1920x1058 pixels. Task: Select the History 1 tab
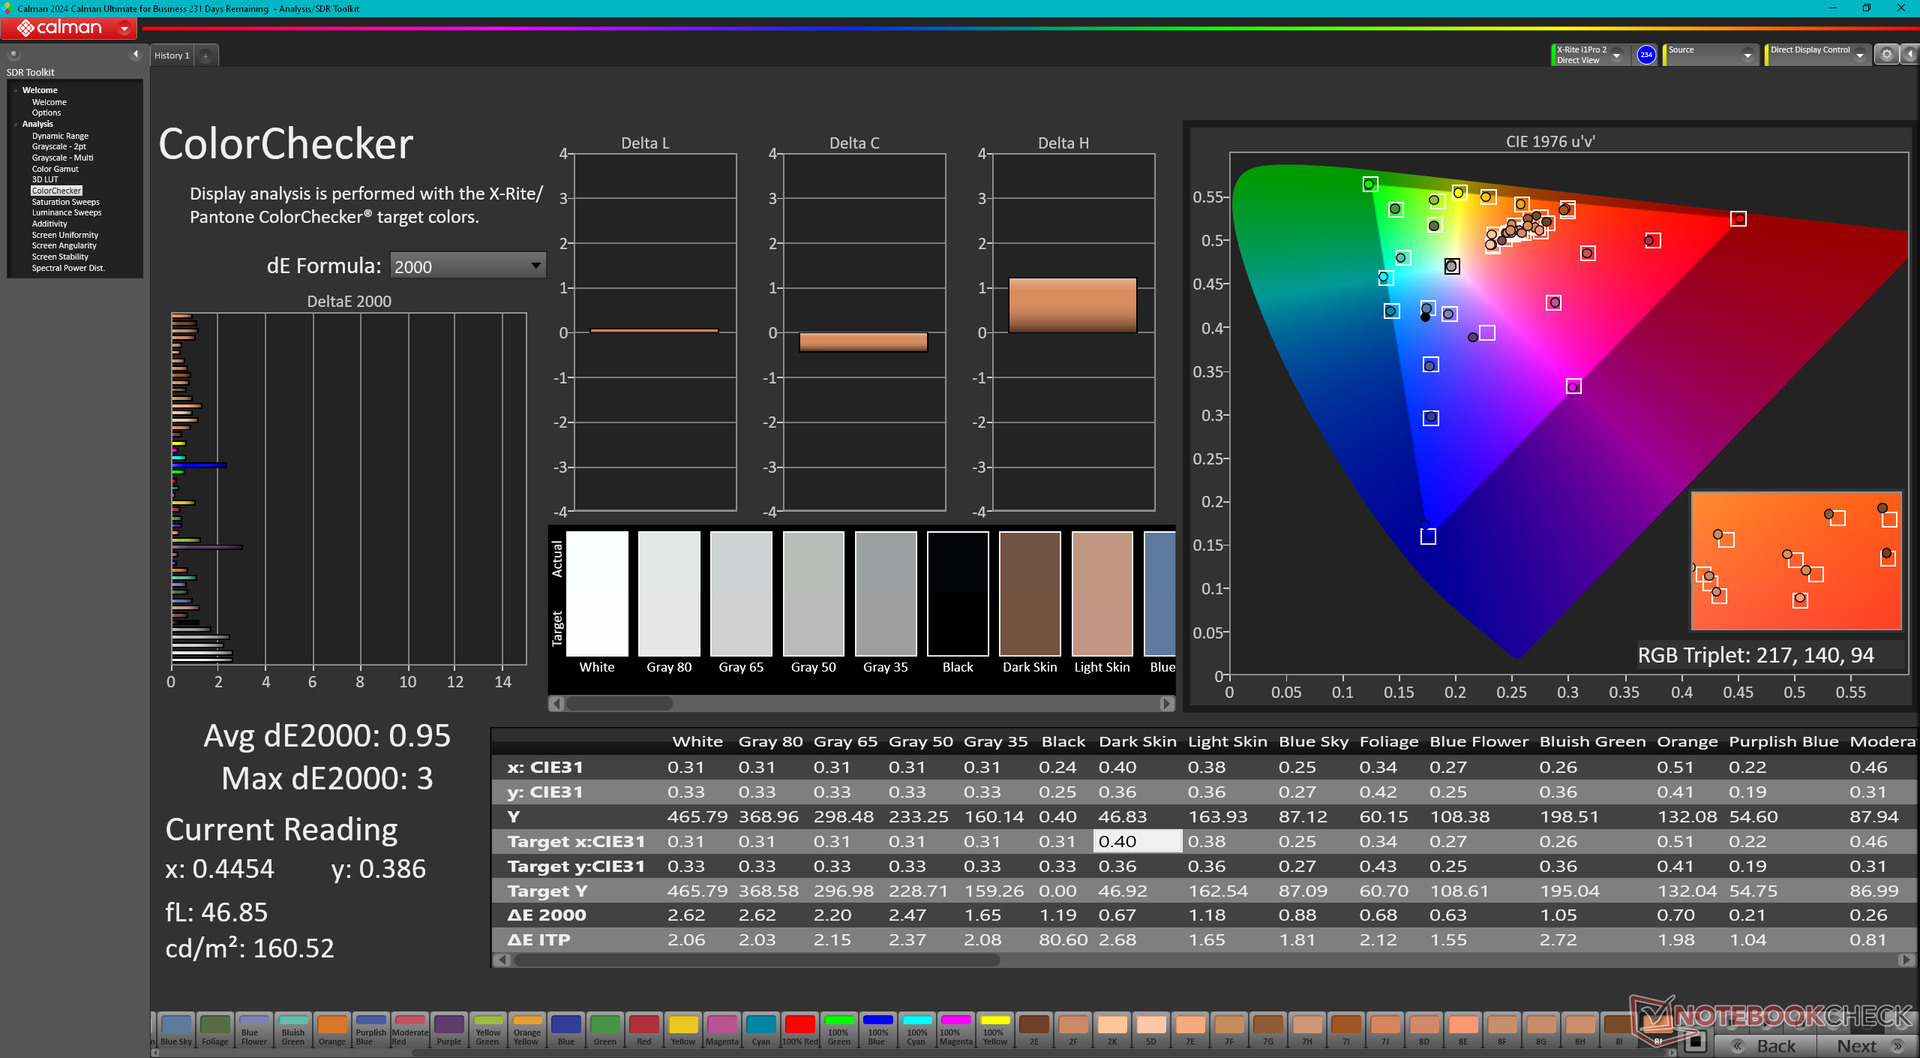coord(172,56)
